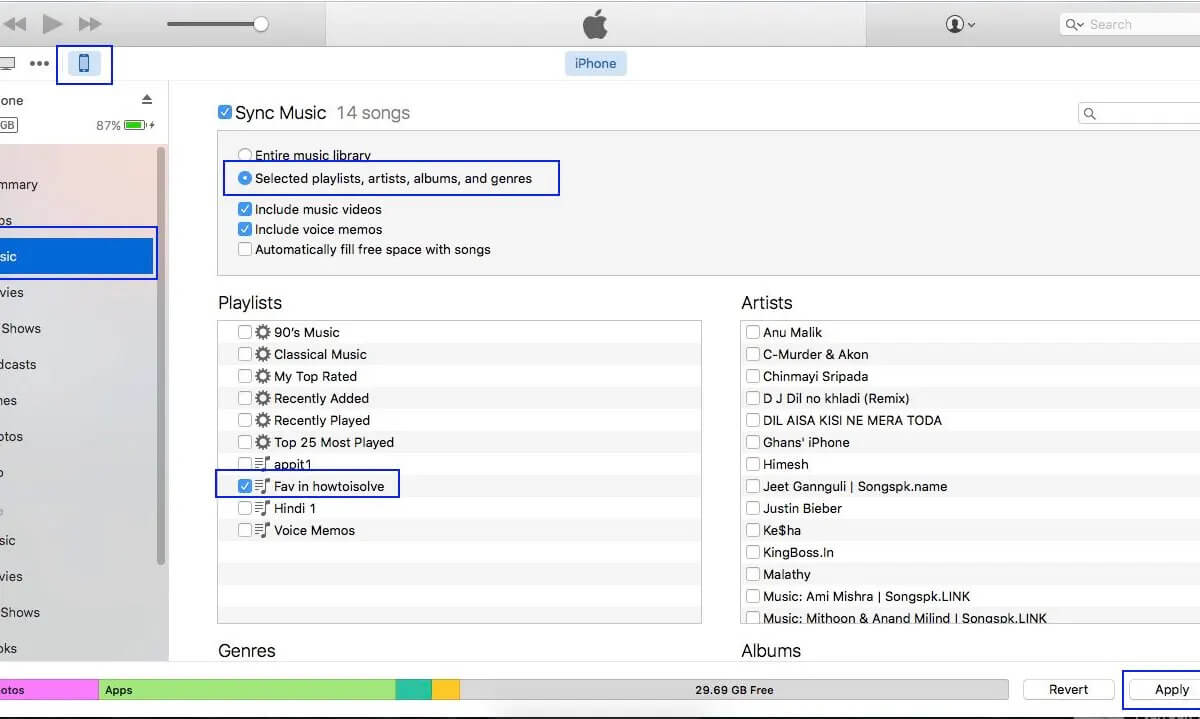Open the three-dot more menu
Screen dimensions: 1200x719
39,63
